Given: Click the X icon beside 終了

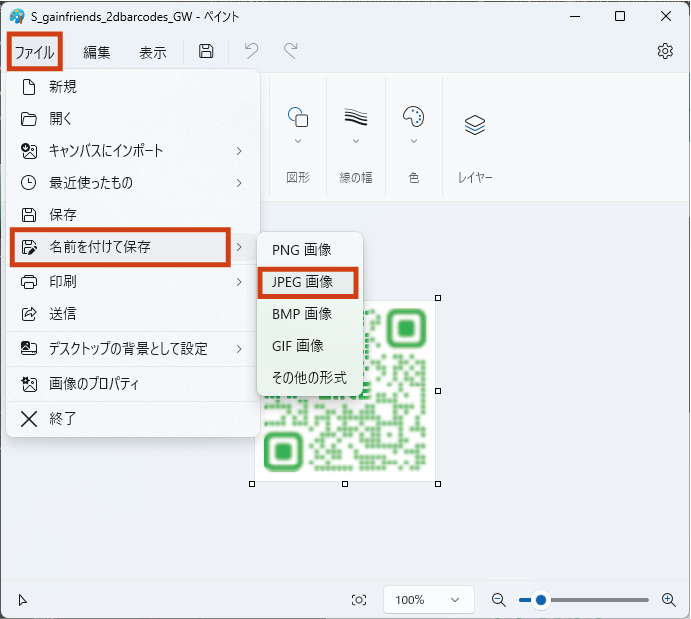Looking at the screenshot, I should 29,419.
